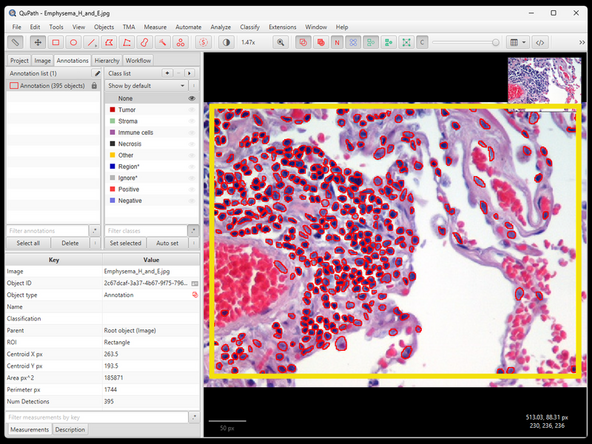Open the Classify menu
The width and height of the screenshot is (592, 444).
point(250,27)
